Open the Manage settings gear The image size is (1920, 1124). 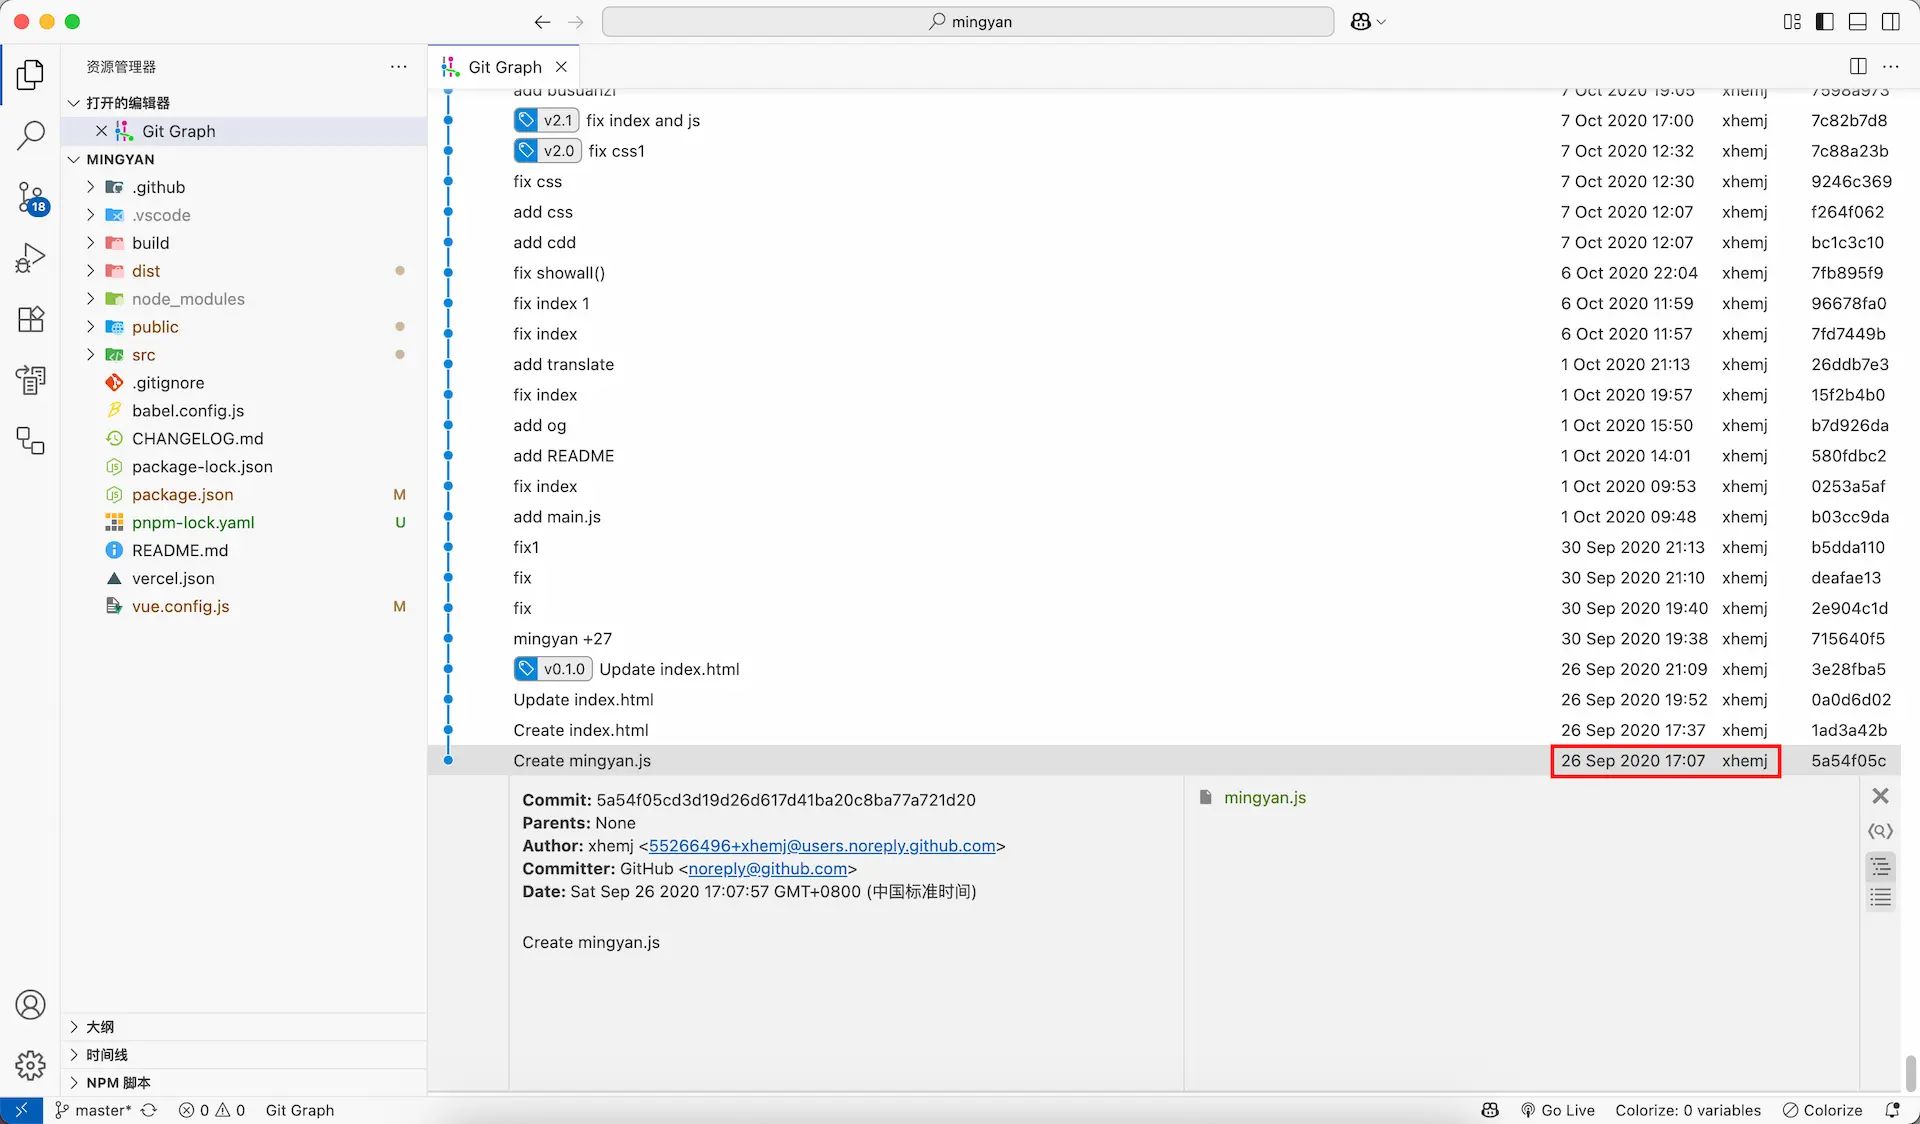coord(31,1065)
